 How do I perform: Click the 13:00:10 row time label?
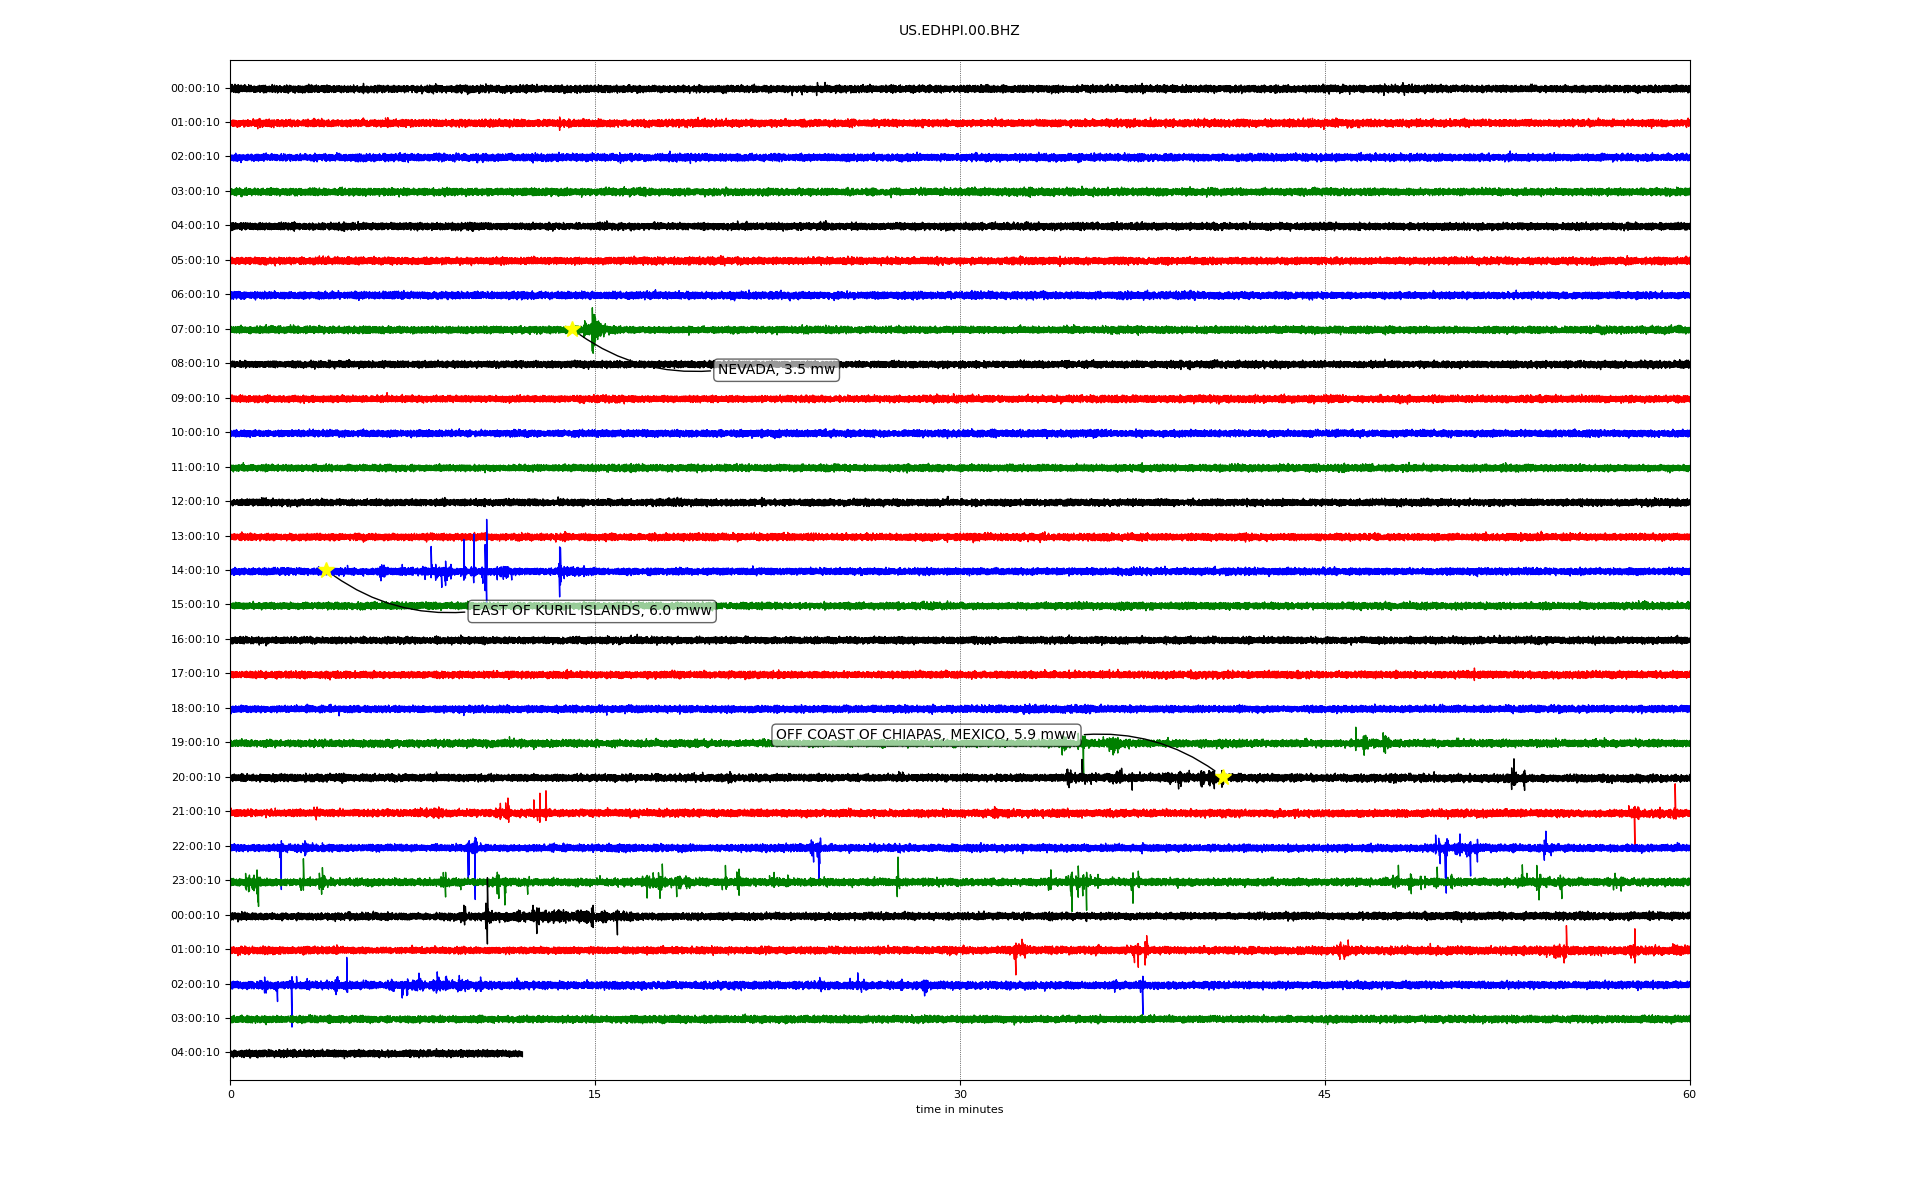[x=195, y=537]
